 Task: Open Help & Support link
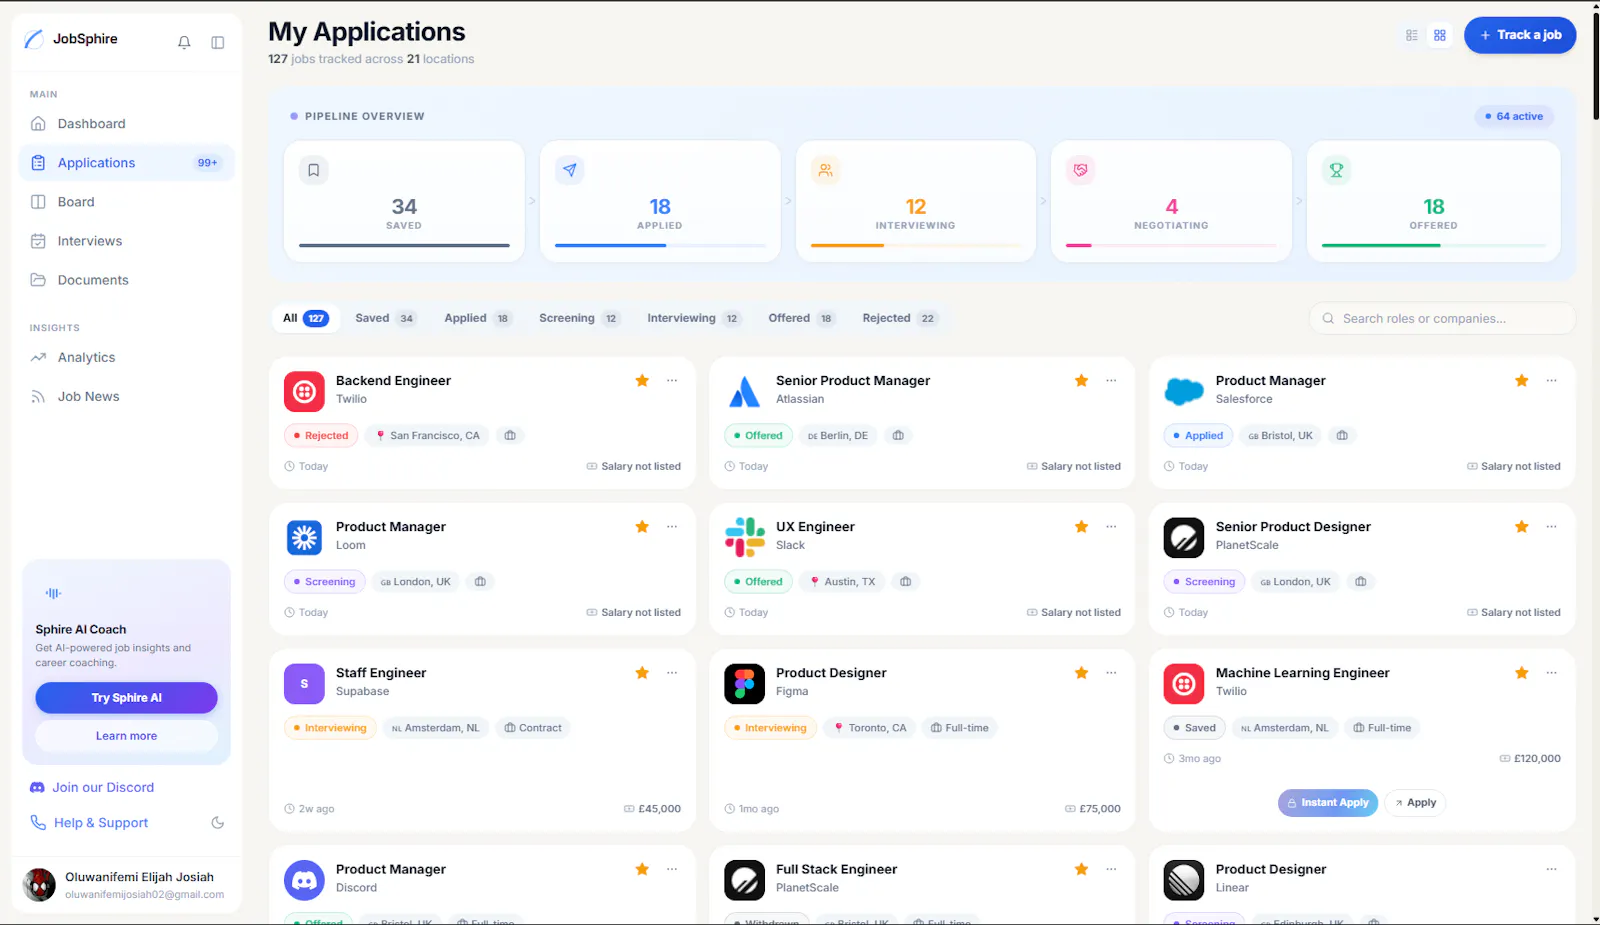[x=89, y=823]
